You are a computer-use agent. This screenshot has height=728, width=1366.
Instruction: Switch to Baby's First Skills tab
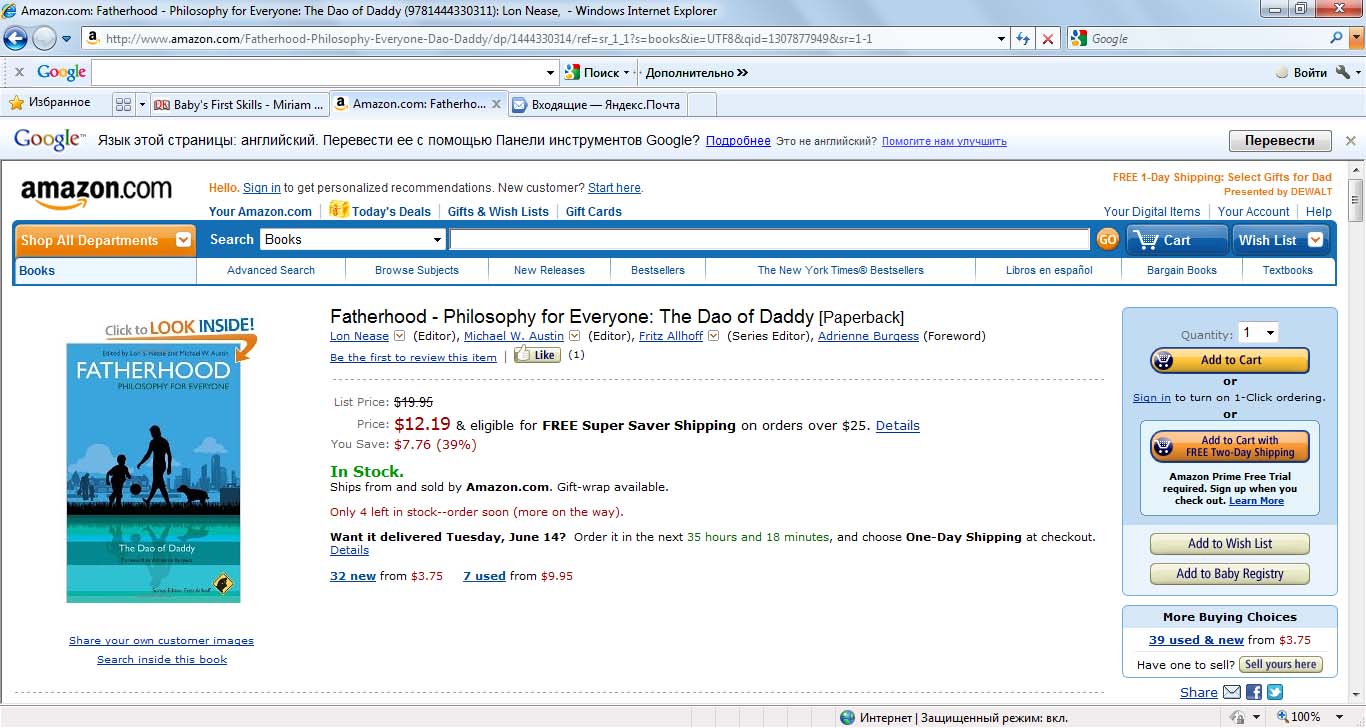point(240,104)
